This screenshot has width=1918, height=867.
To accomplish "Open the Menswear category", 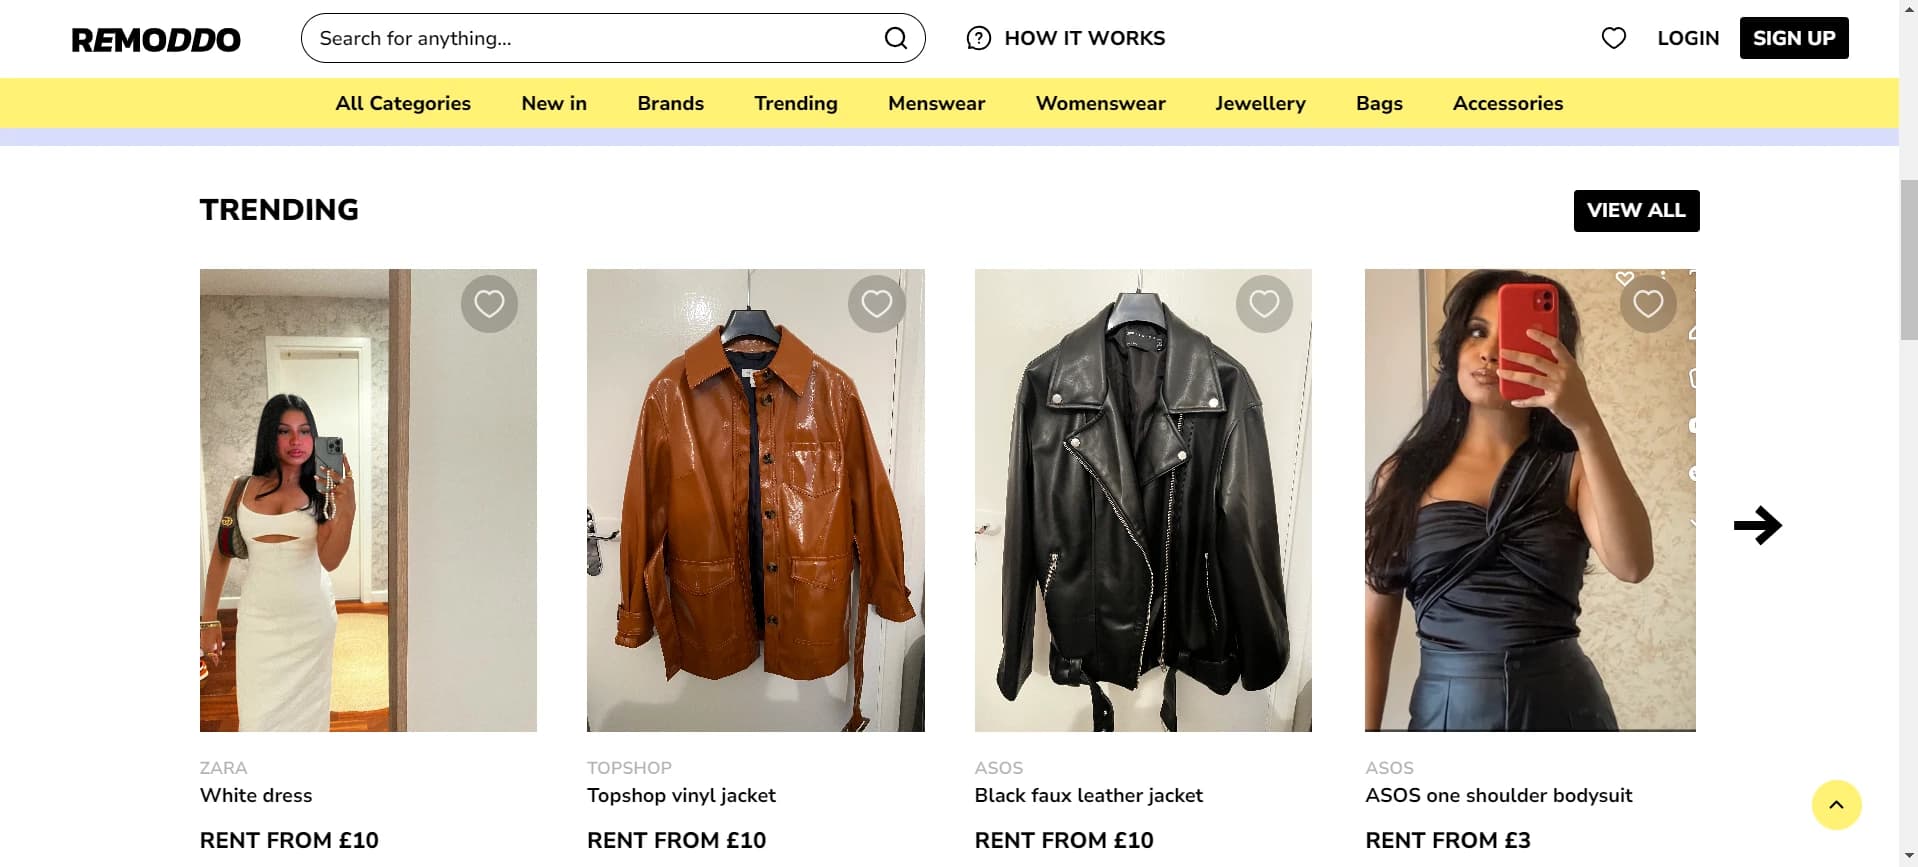I will point(936,103).
